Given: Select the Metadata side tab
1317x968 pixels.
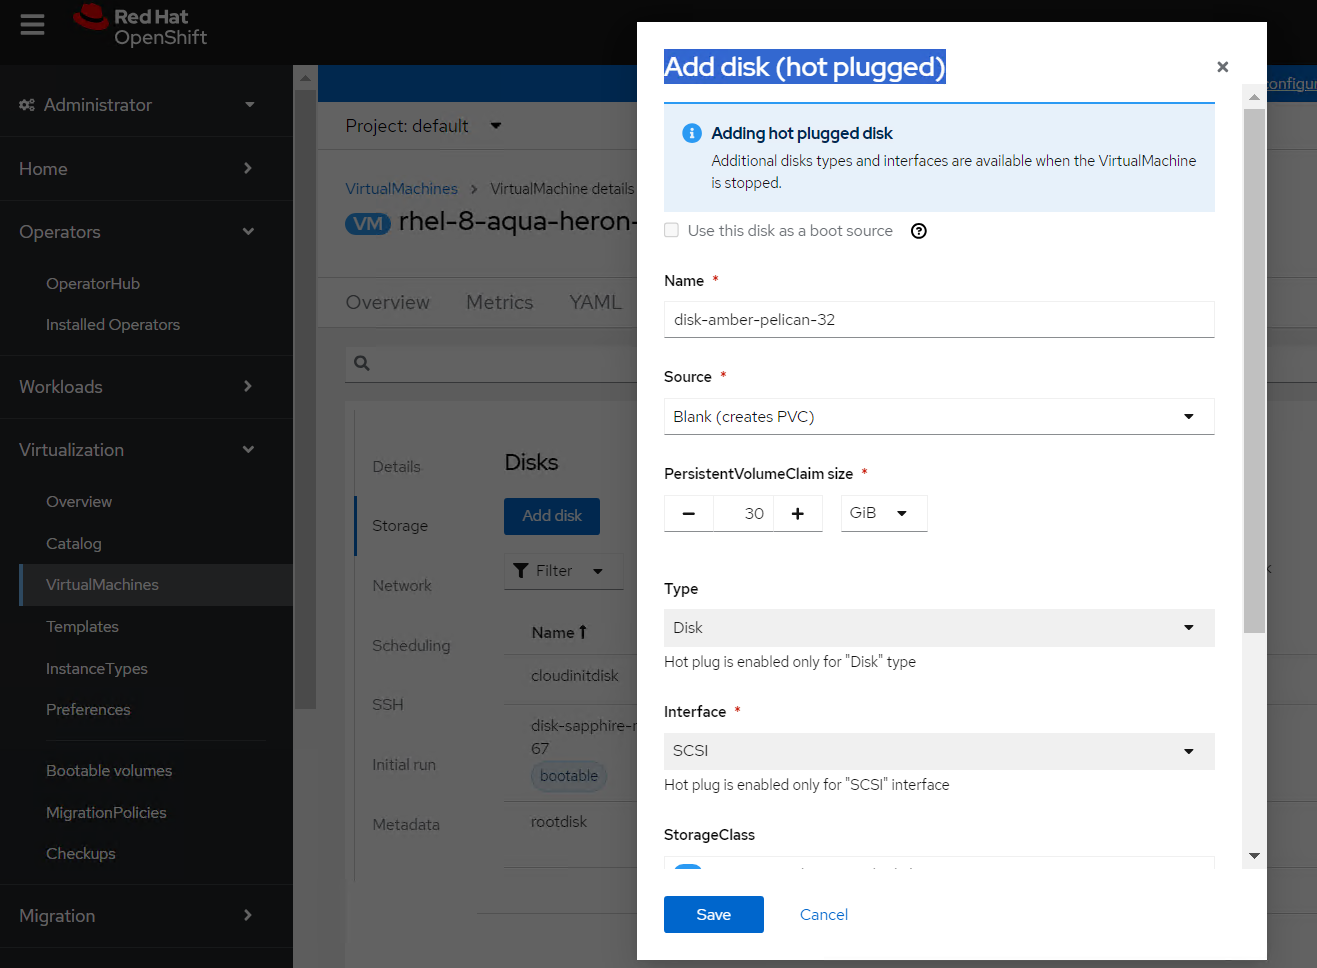Looking at the screenshot, I should [x=406, y=825].
